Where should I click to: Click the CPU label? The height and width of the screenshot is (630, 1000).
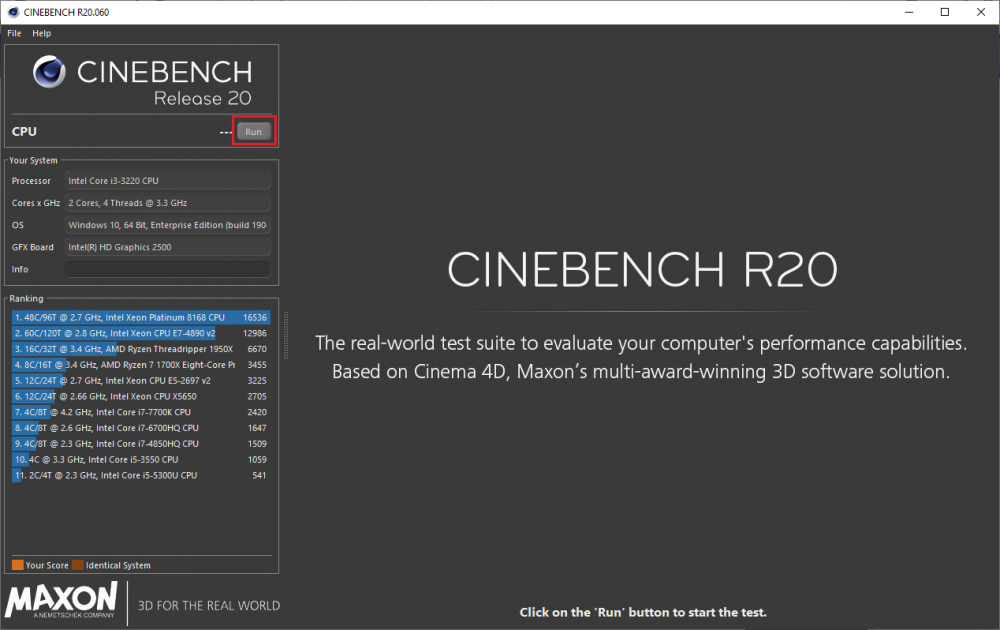24,131
